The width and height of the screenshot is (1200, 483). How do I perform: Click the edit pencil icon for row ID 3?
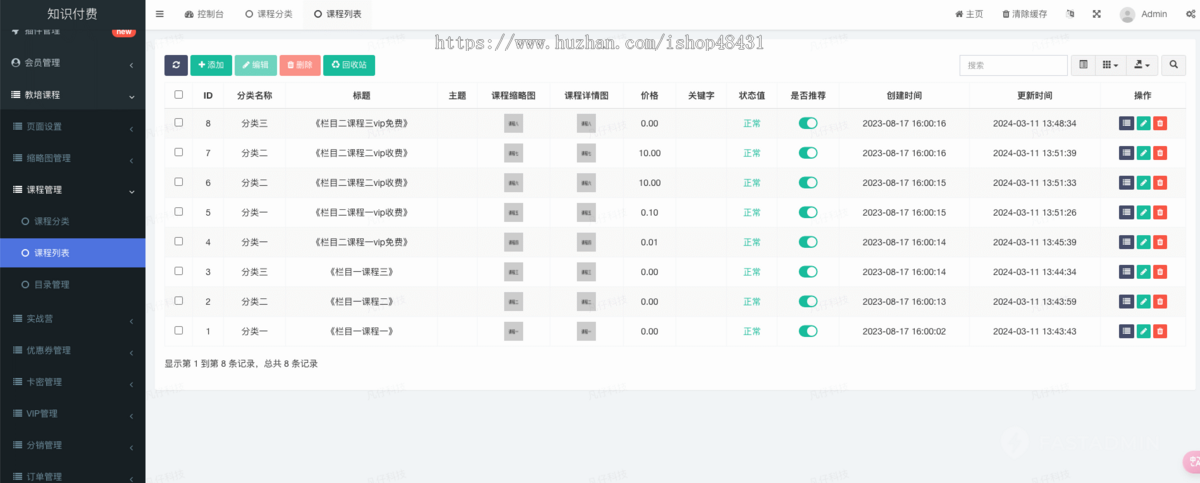pos(1143,272)
